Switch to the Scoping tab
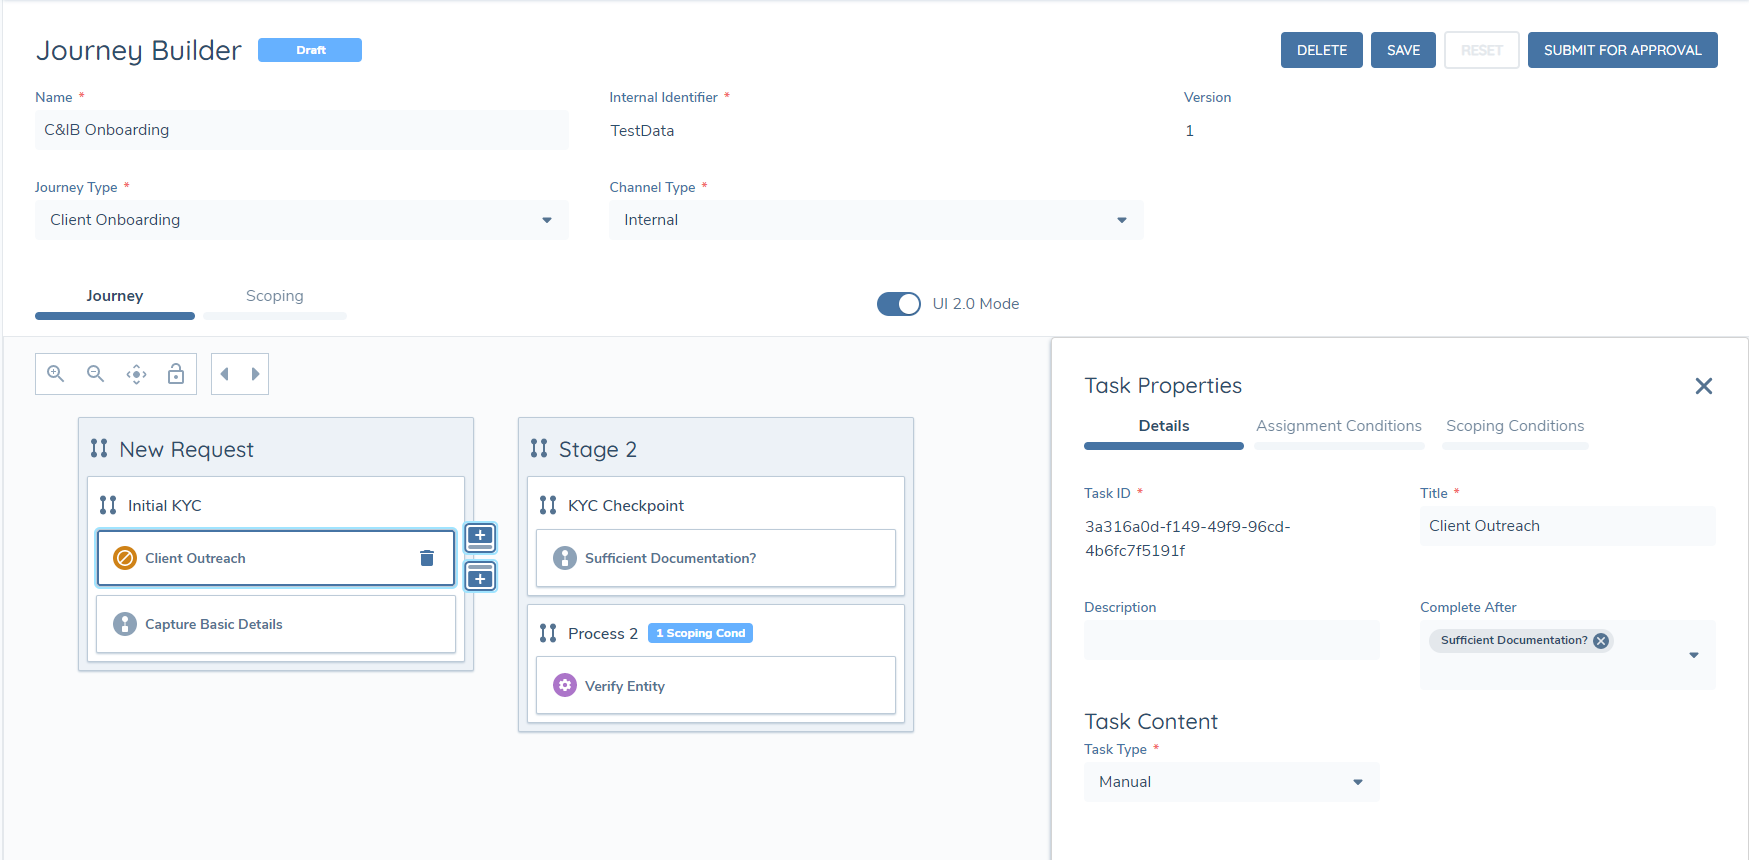 [x=274, y=296]
